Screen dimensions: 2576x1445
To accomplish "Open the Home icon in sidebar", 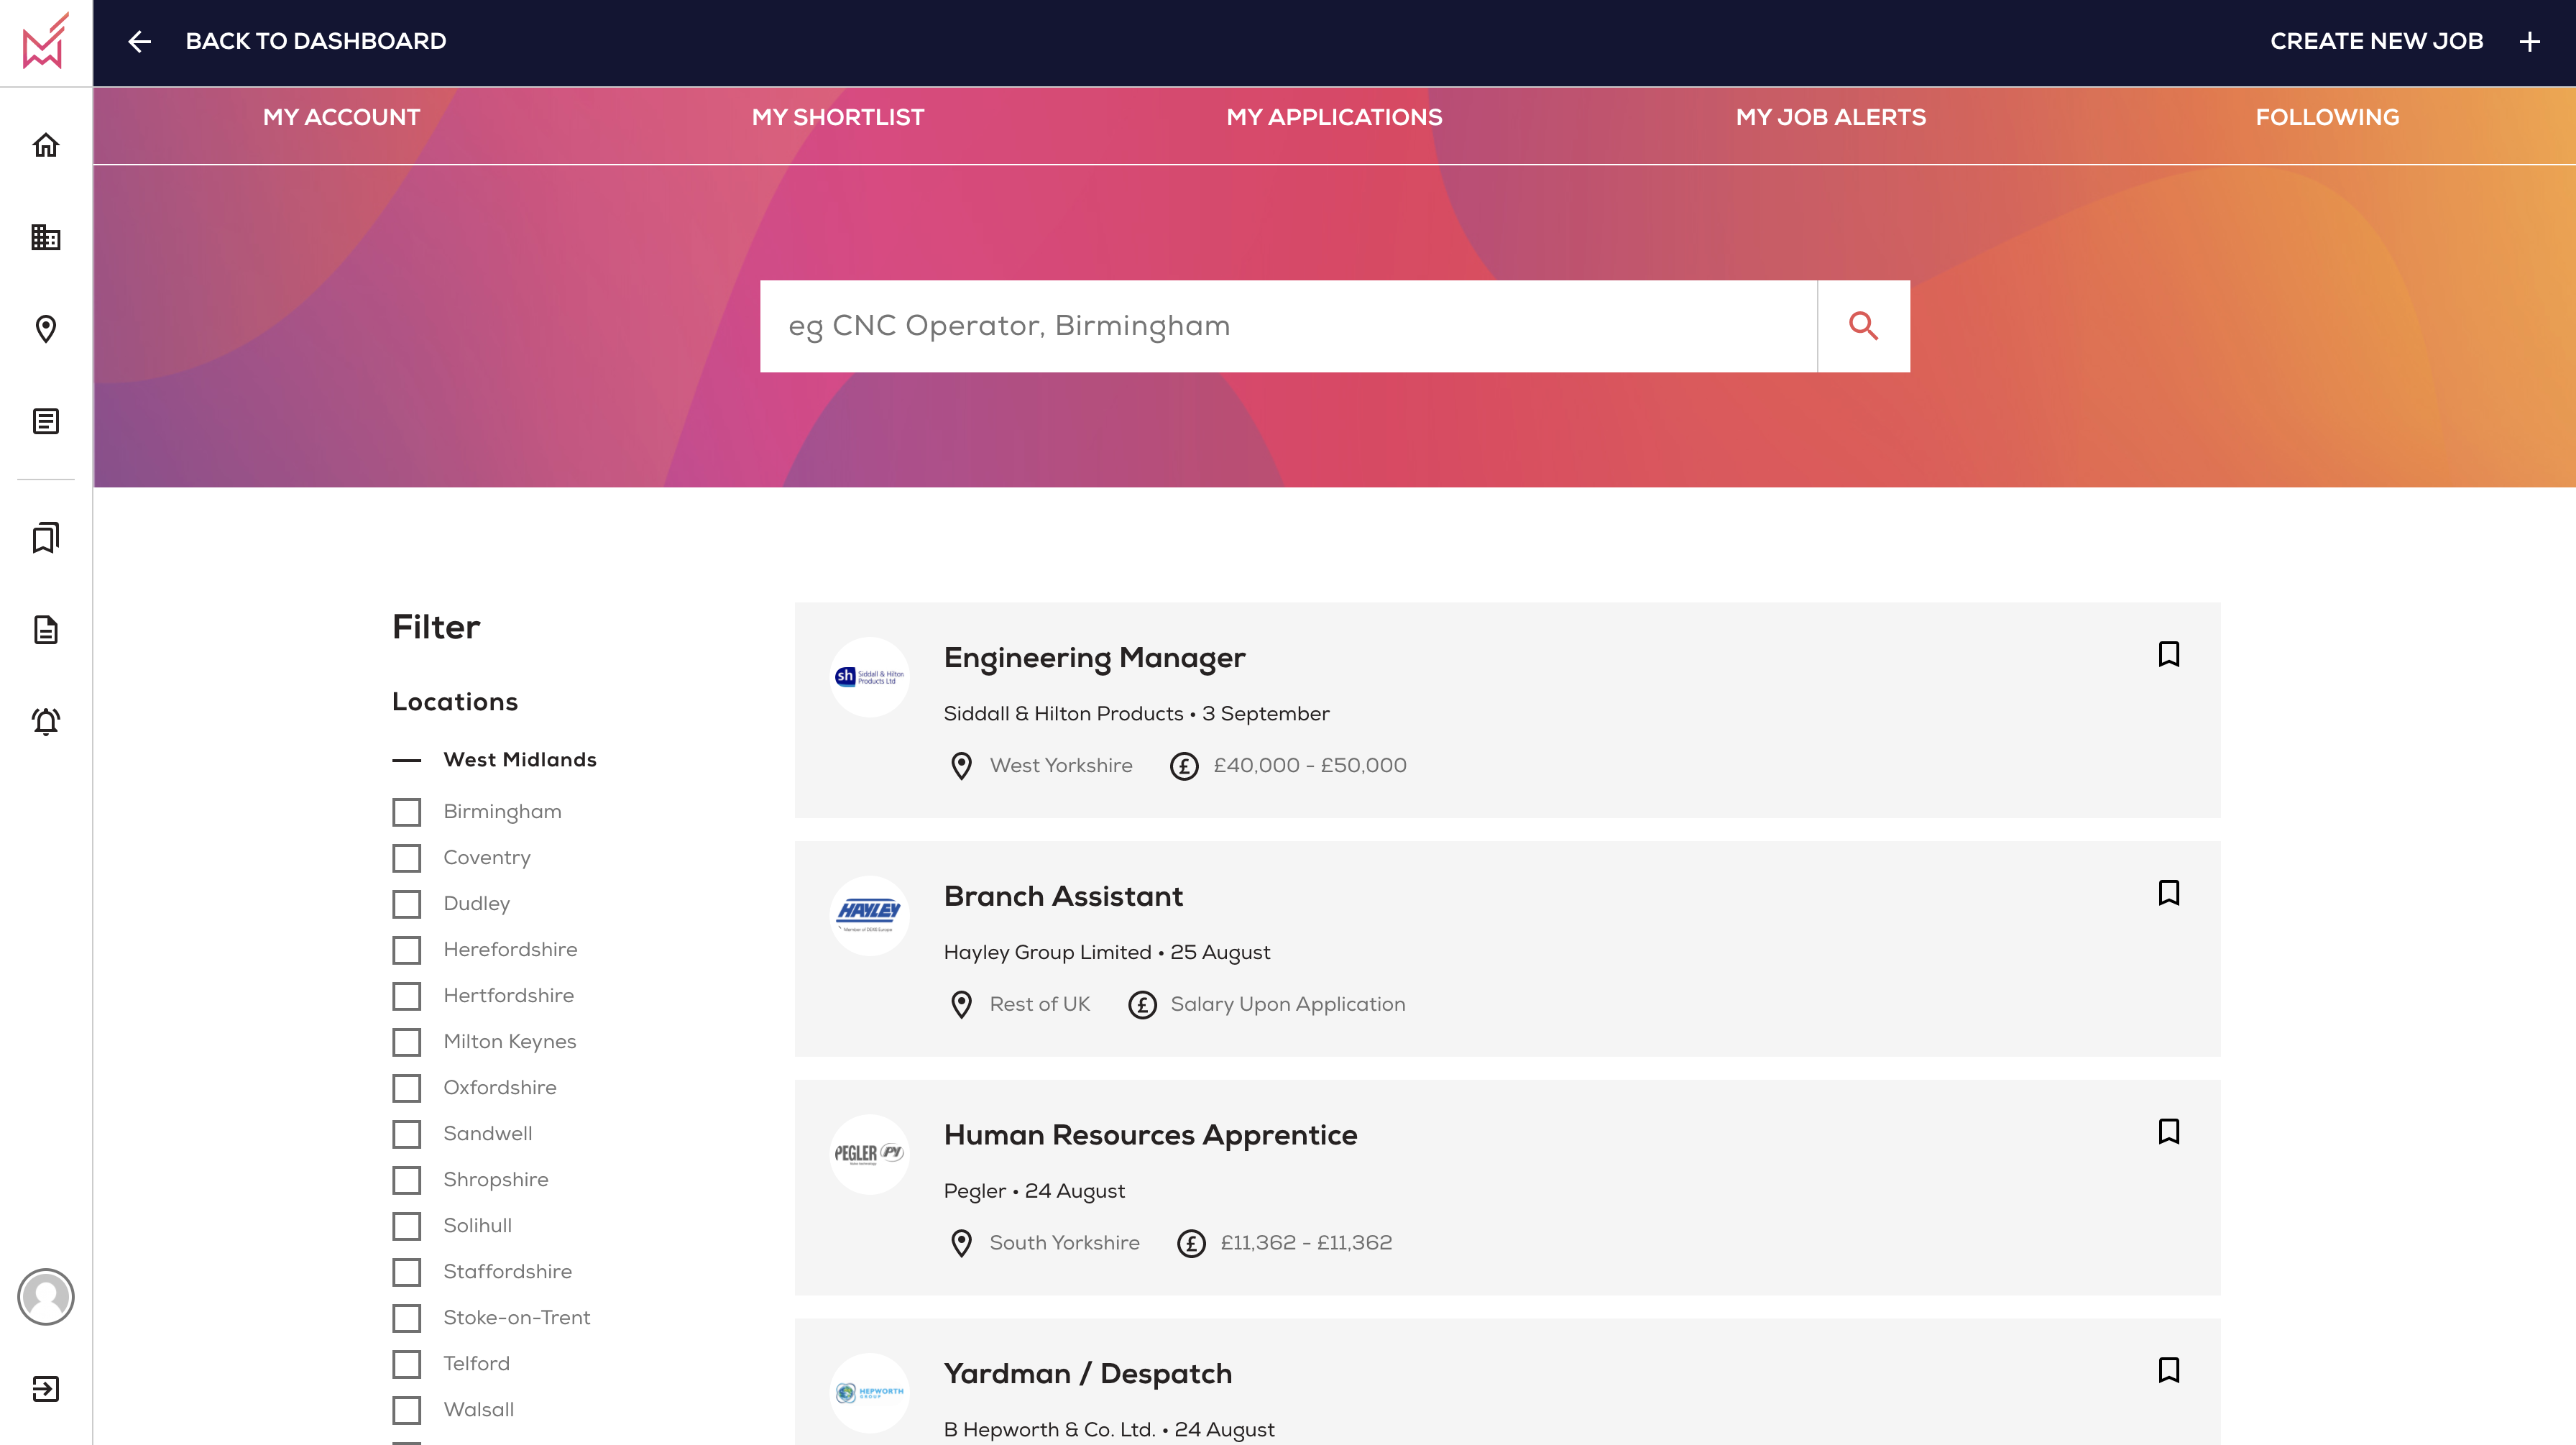I will [x=46, y=145].
